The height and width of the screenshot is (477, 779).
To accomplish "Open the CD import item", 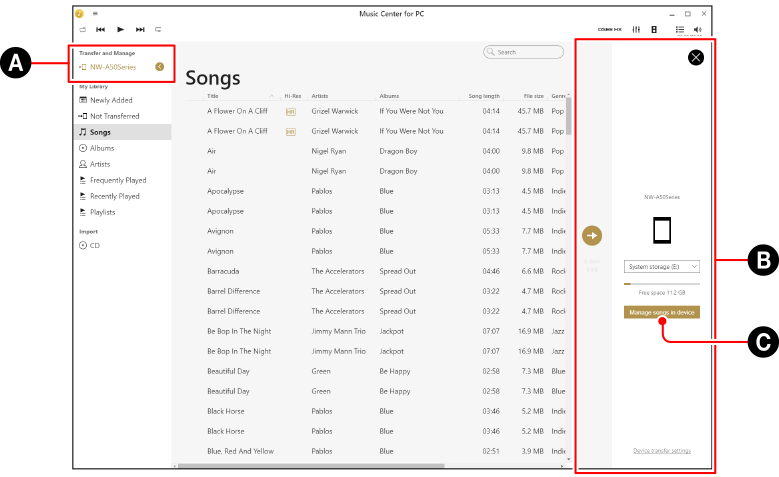I will [x=95, y=245].
